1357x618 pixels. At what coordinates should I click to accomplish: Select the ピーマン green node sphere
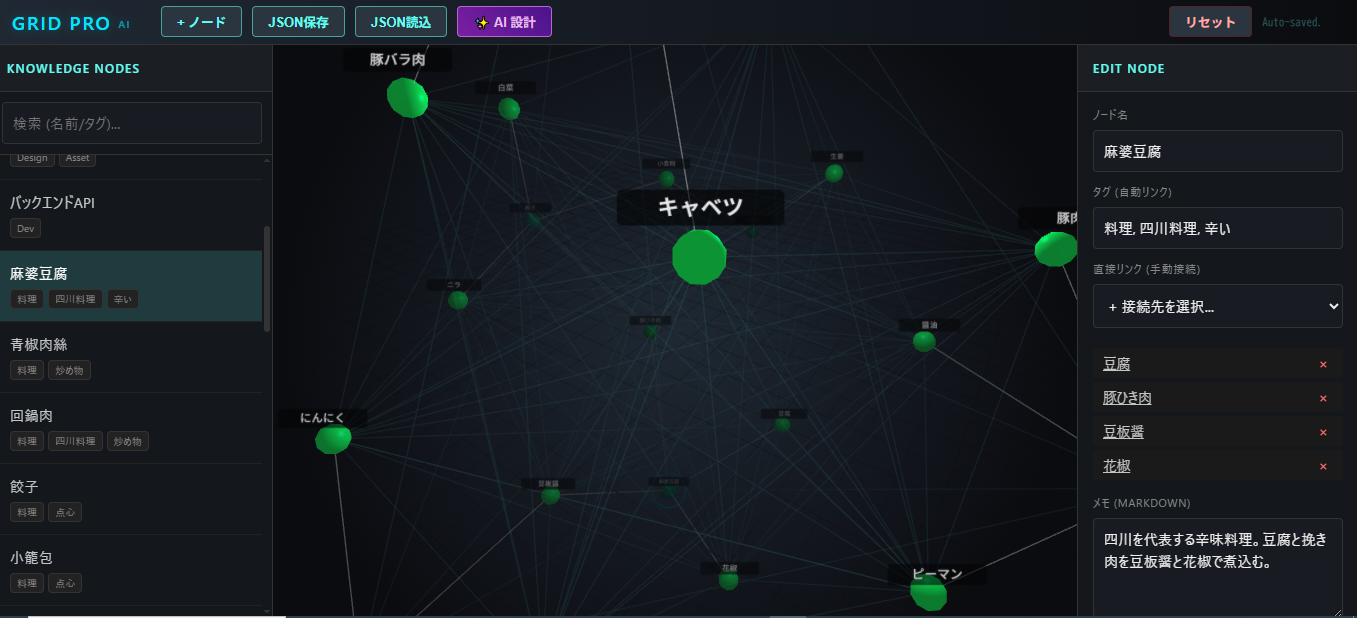[929, 592]
